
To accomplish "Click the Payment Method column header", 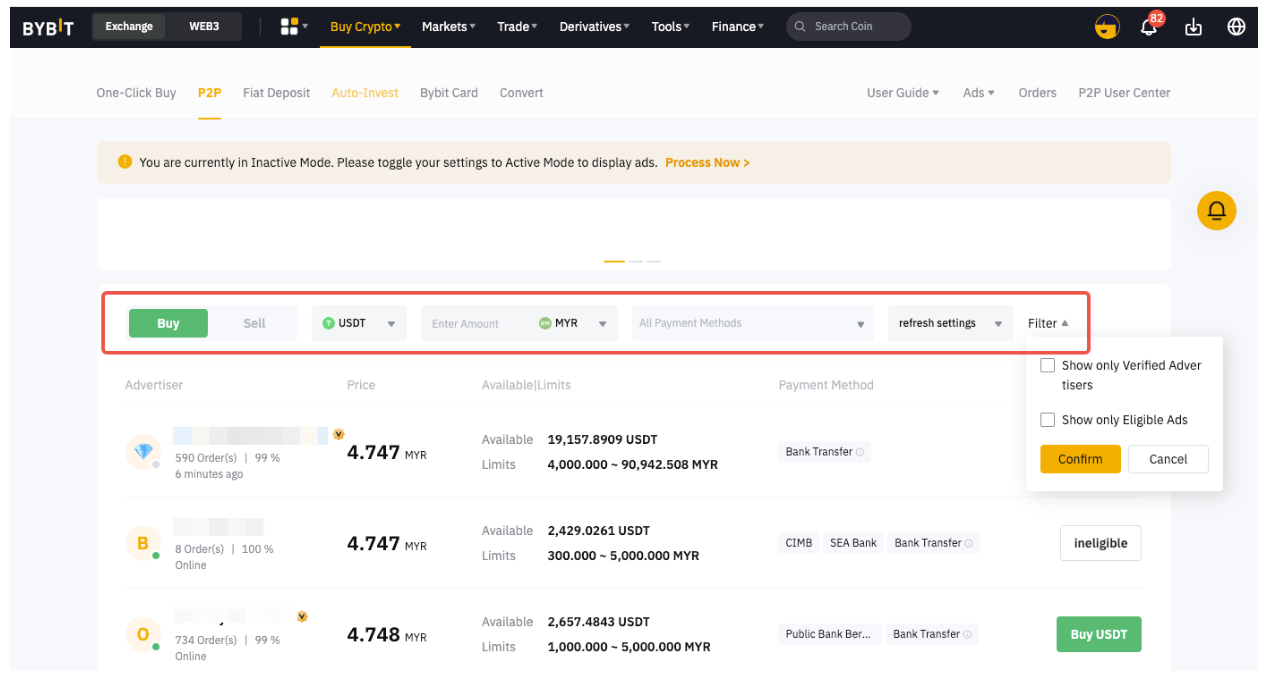I will coord(826,385).
